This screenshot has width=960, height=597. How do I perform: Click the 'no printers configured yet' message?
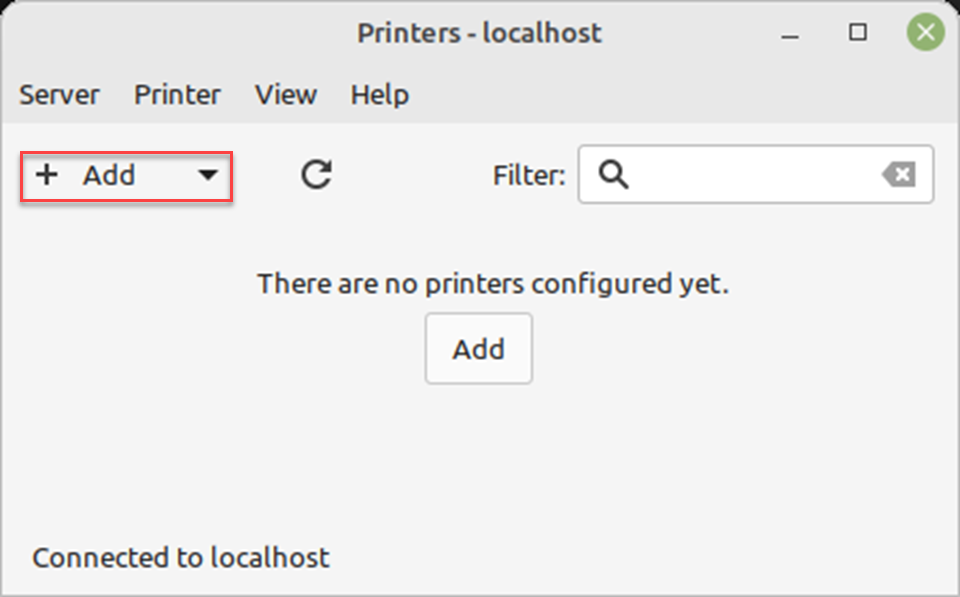click(x=493, y=284)
